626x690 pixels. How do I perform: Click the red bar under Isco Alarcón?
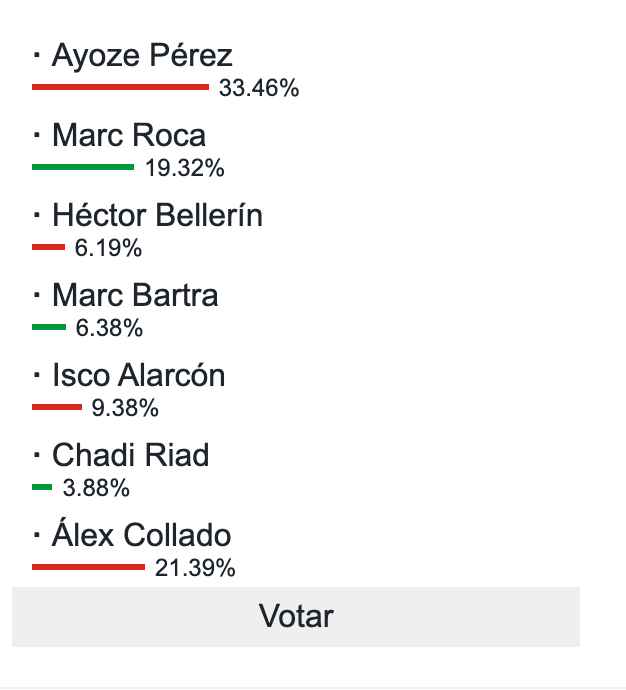point(56,407)
